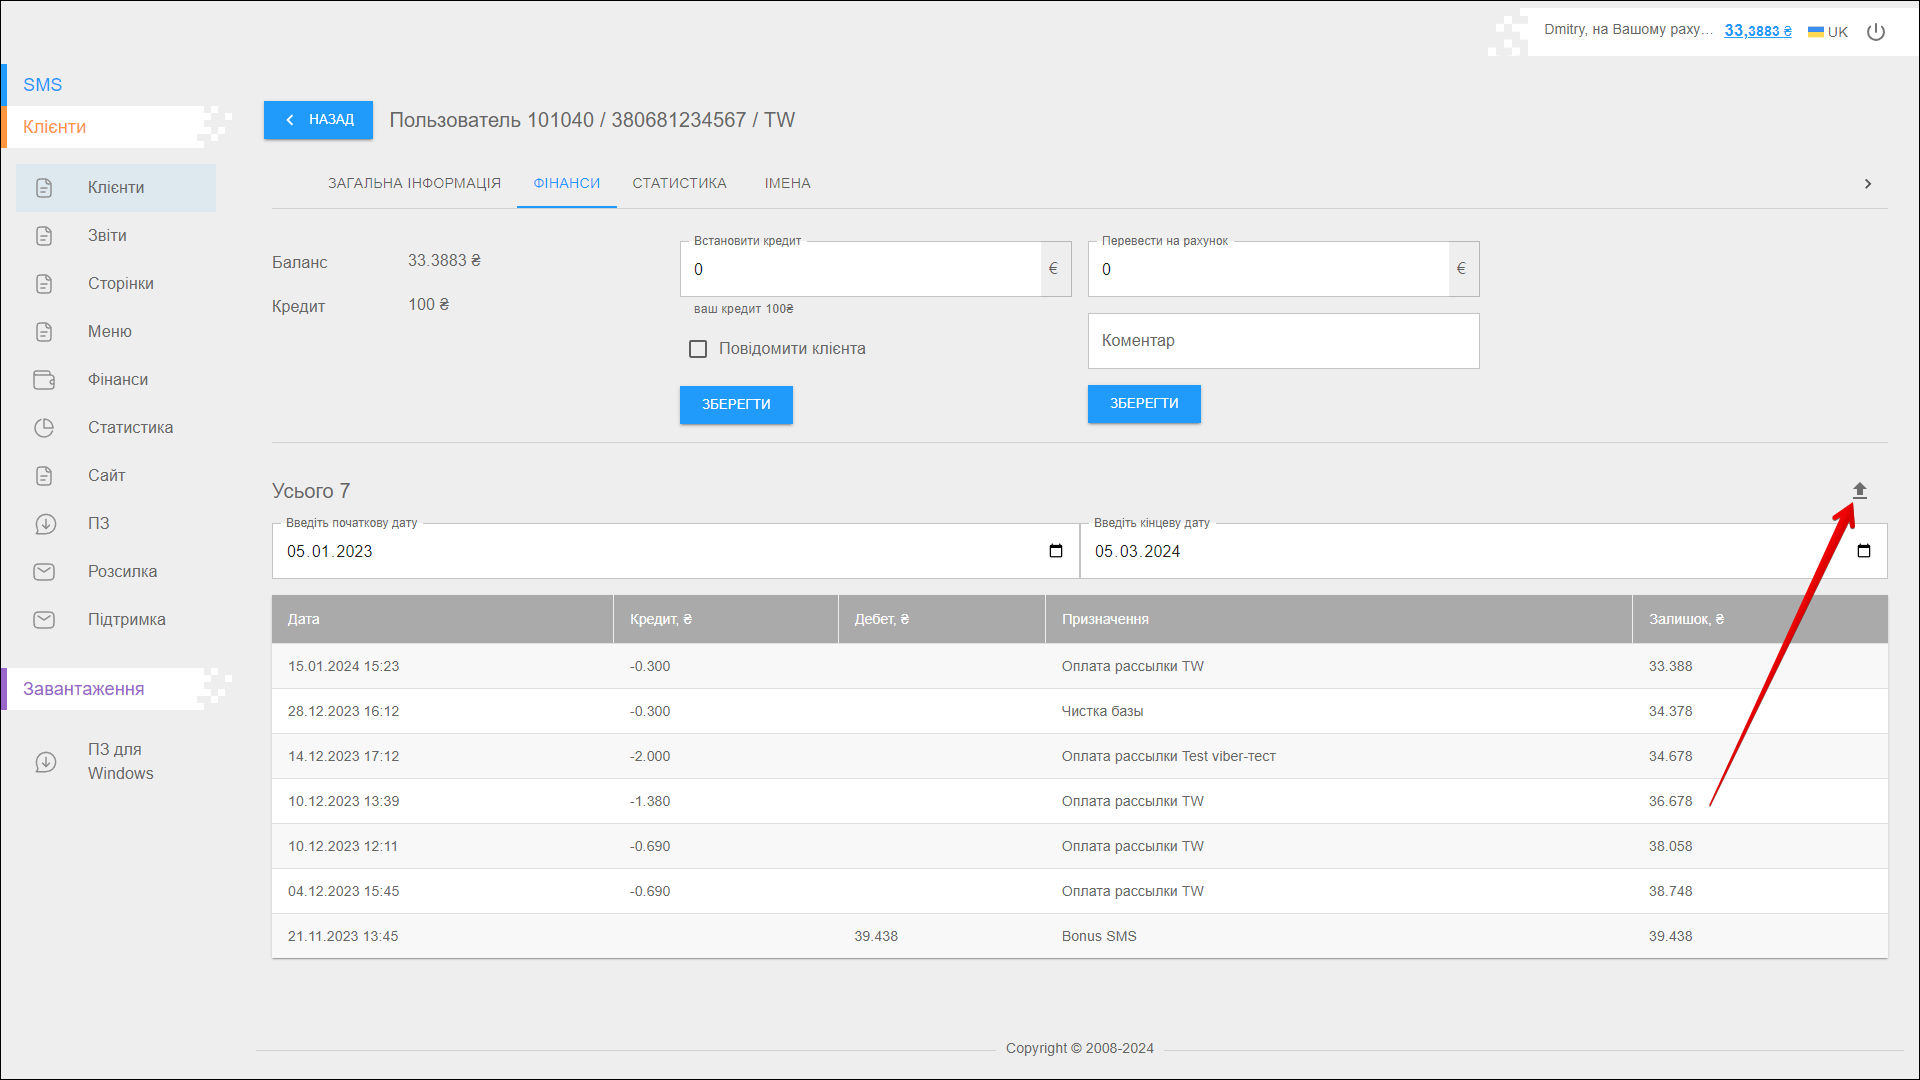1920x1080 pixels.
Task: Click the export upload icon above table
Action: [x=1859, y=491]
